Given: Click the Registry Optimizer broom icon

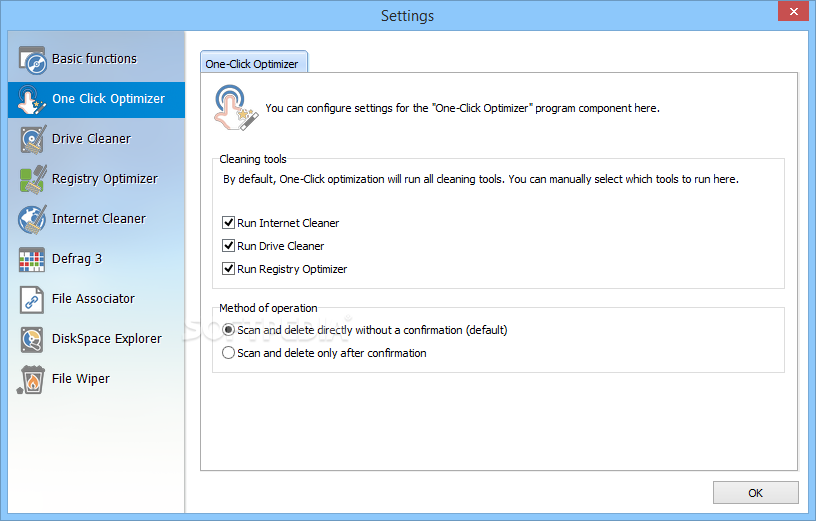Looking at the screenshot, I should pos(33,180).
